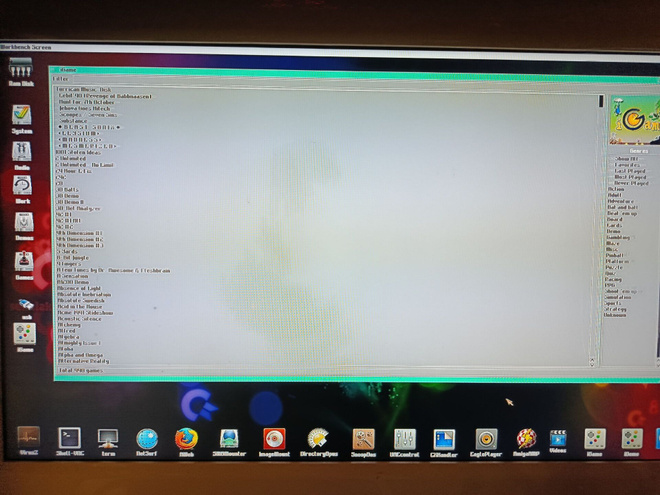
Task: Launch the iGame desktop icon
Action: coord(25,337)
